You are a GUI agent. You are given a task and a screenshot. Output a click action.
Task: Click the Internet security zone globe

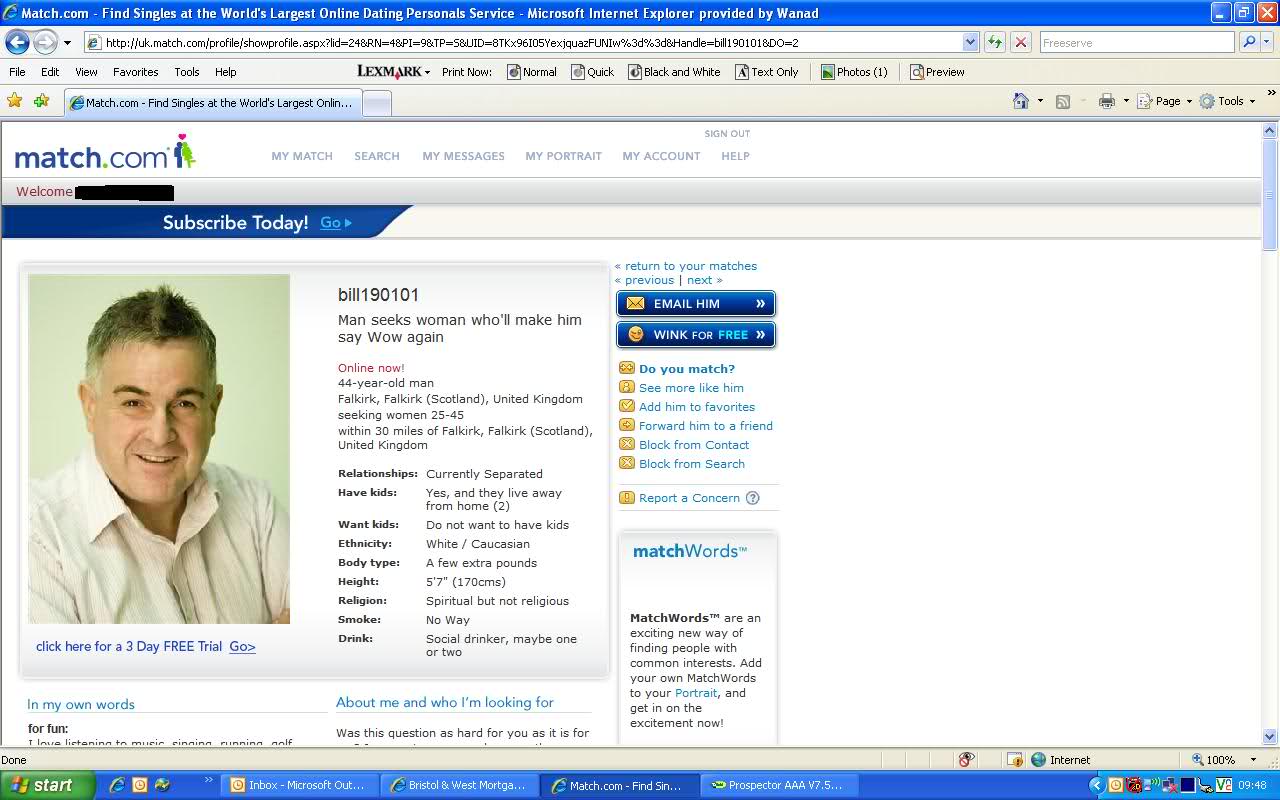click(x=1039, y=760)
